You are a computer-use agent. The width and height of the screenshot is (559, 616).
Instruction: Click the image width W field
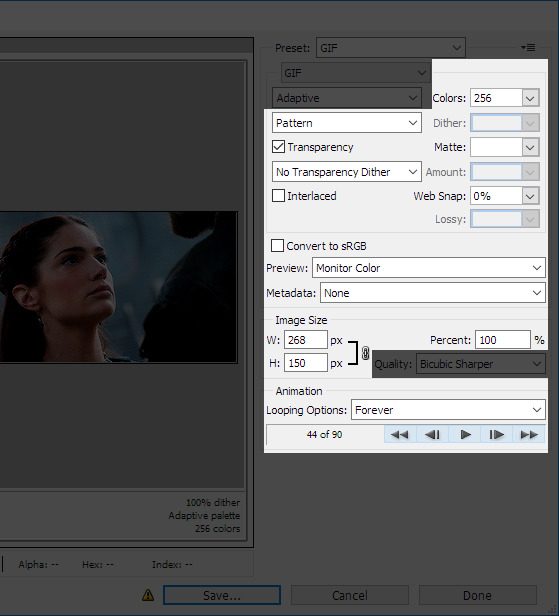click(x=306, y=340)
